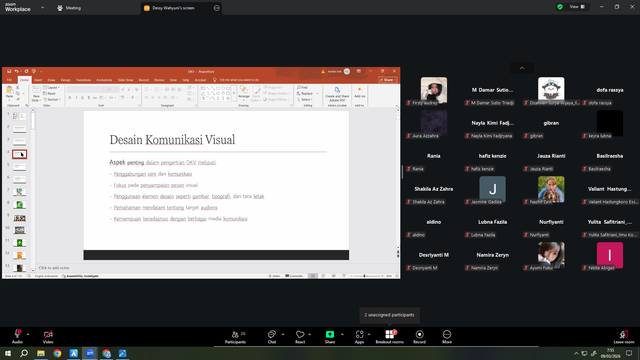Collapse gallery using chevron above participants
This screenshot has width=640, height=360.
pos(522,68)
